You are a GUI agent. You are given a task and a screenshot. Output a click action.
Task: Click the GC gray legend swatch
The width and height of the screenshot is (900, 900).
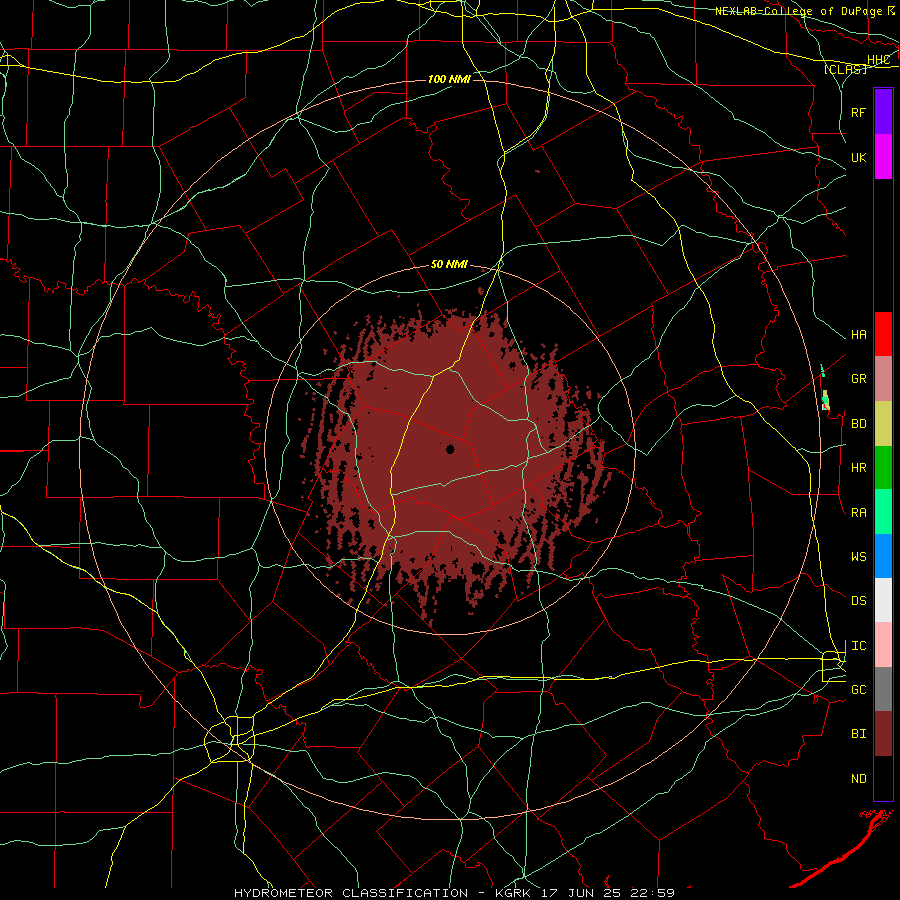[x=883, y=689]
